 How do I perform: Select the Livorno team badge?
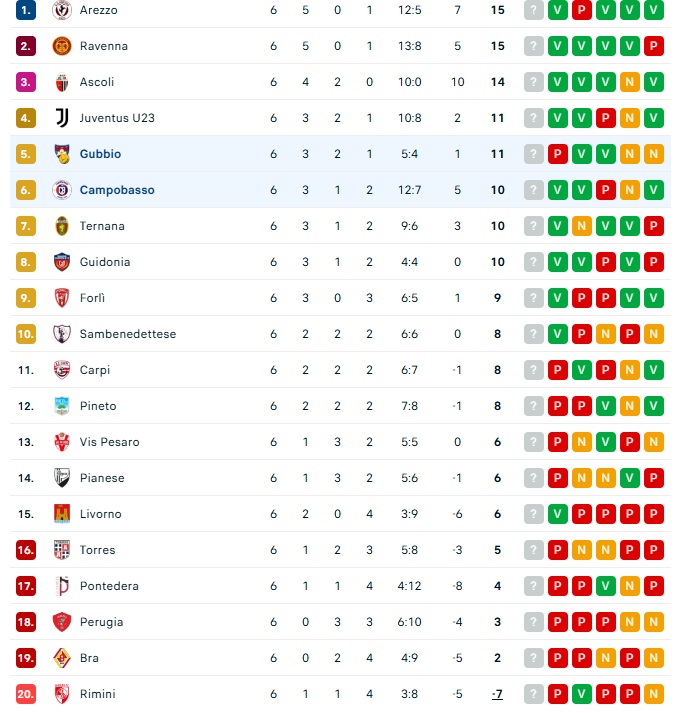pos(62,514)
